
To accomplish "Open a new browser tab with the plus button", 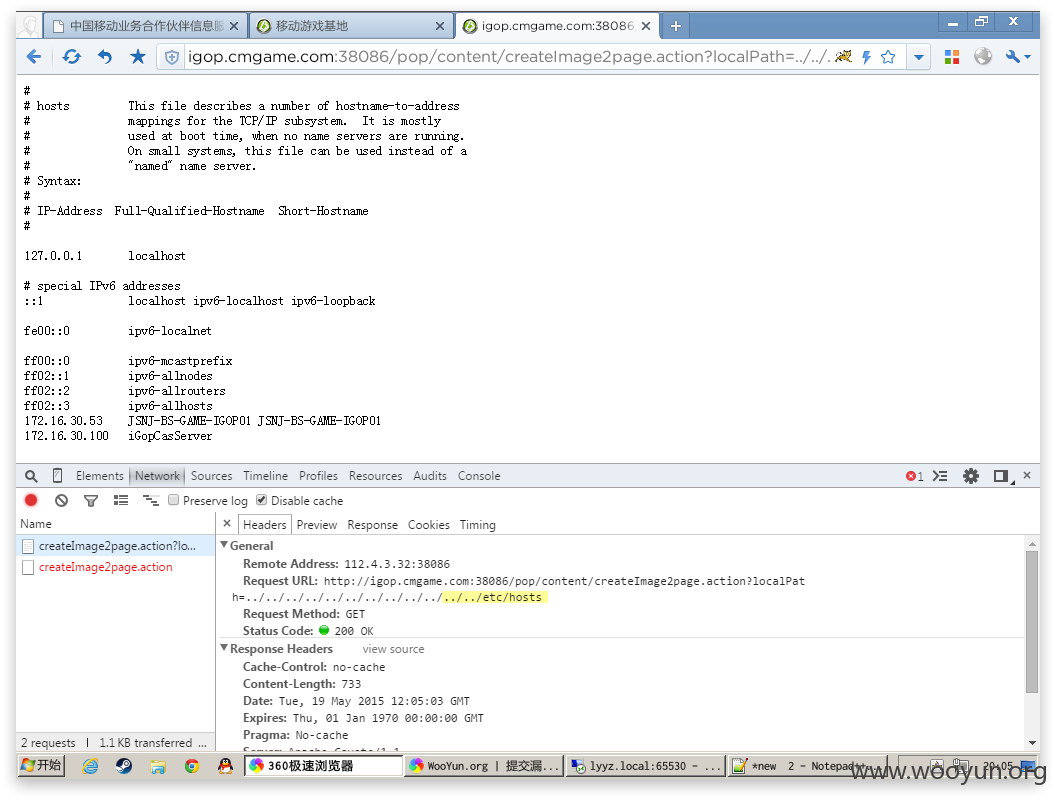I will tap(675, 26).
